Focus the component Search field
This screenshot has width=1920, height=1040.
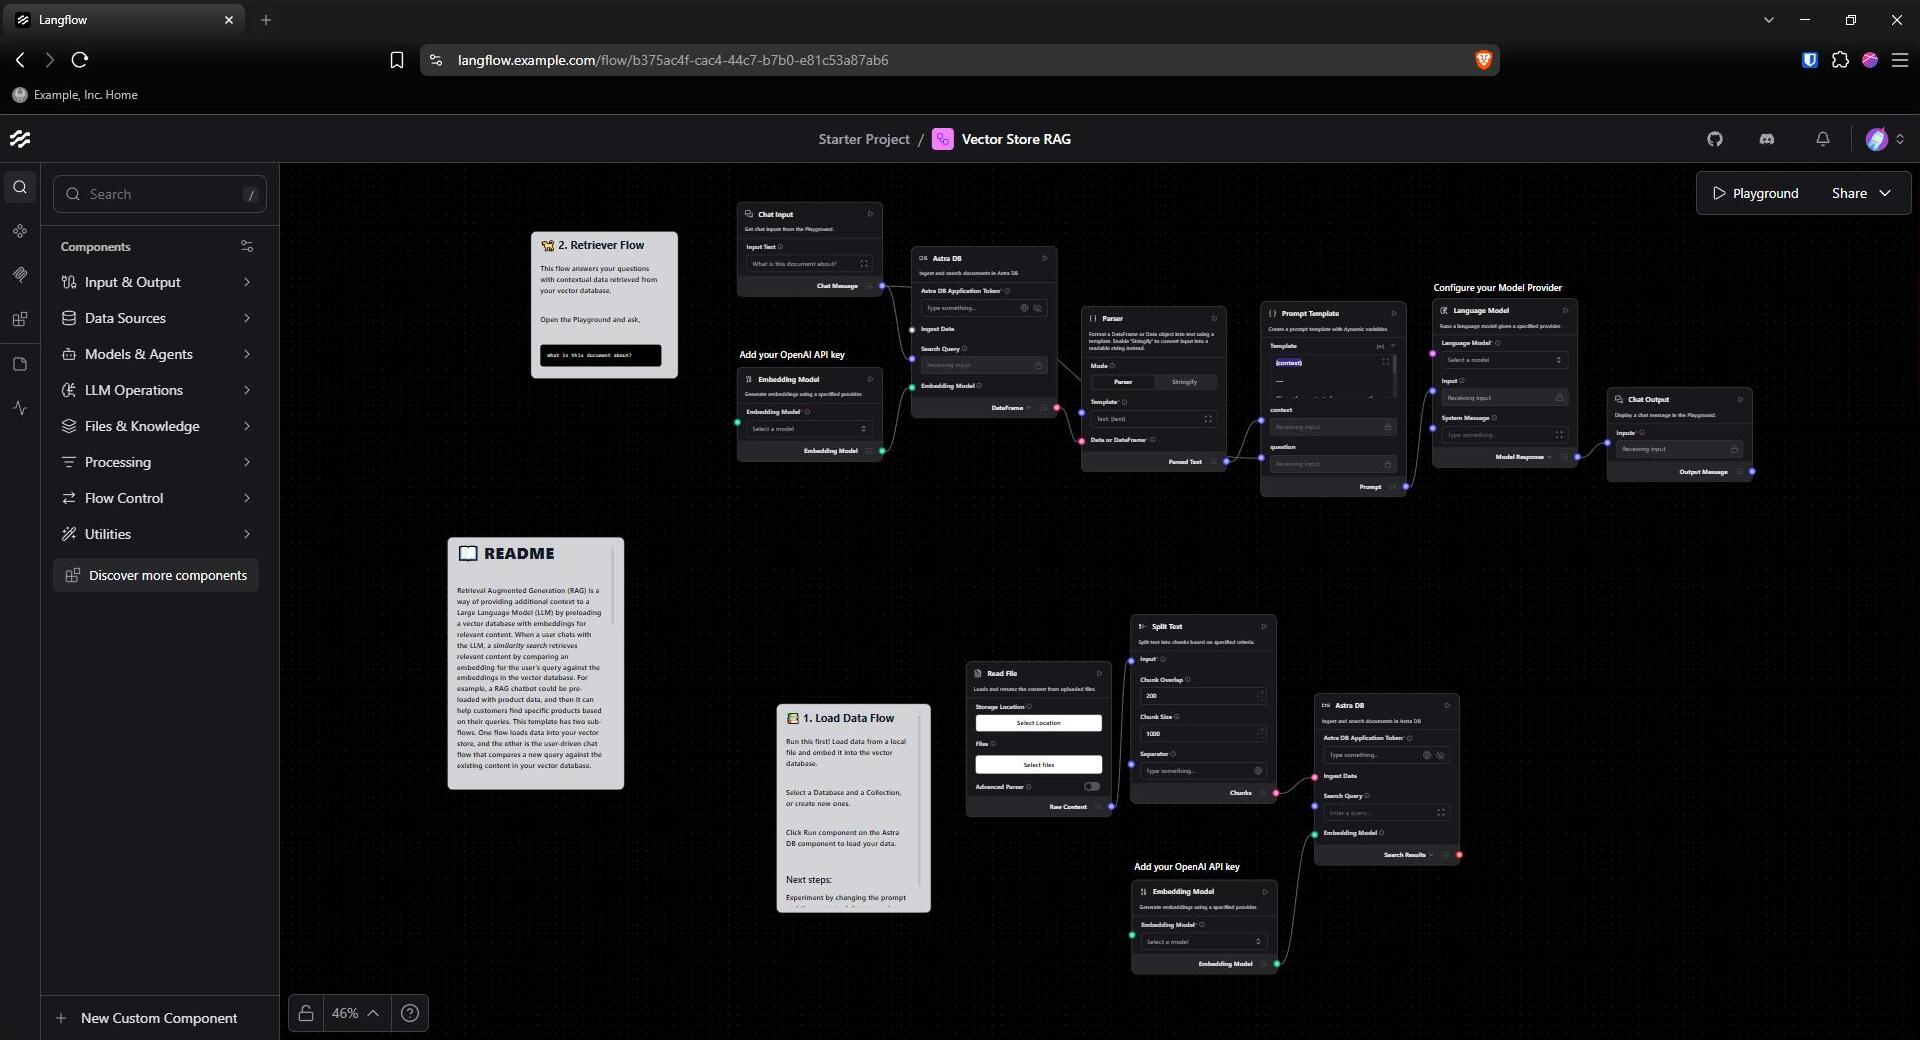pyautogui.click(x=160, y=194)
